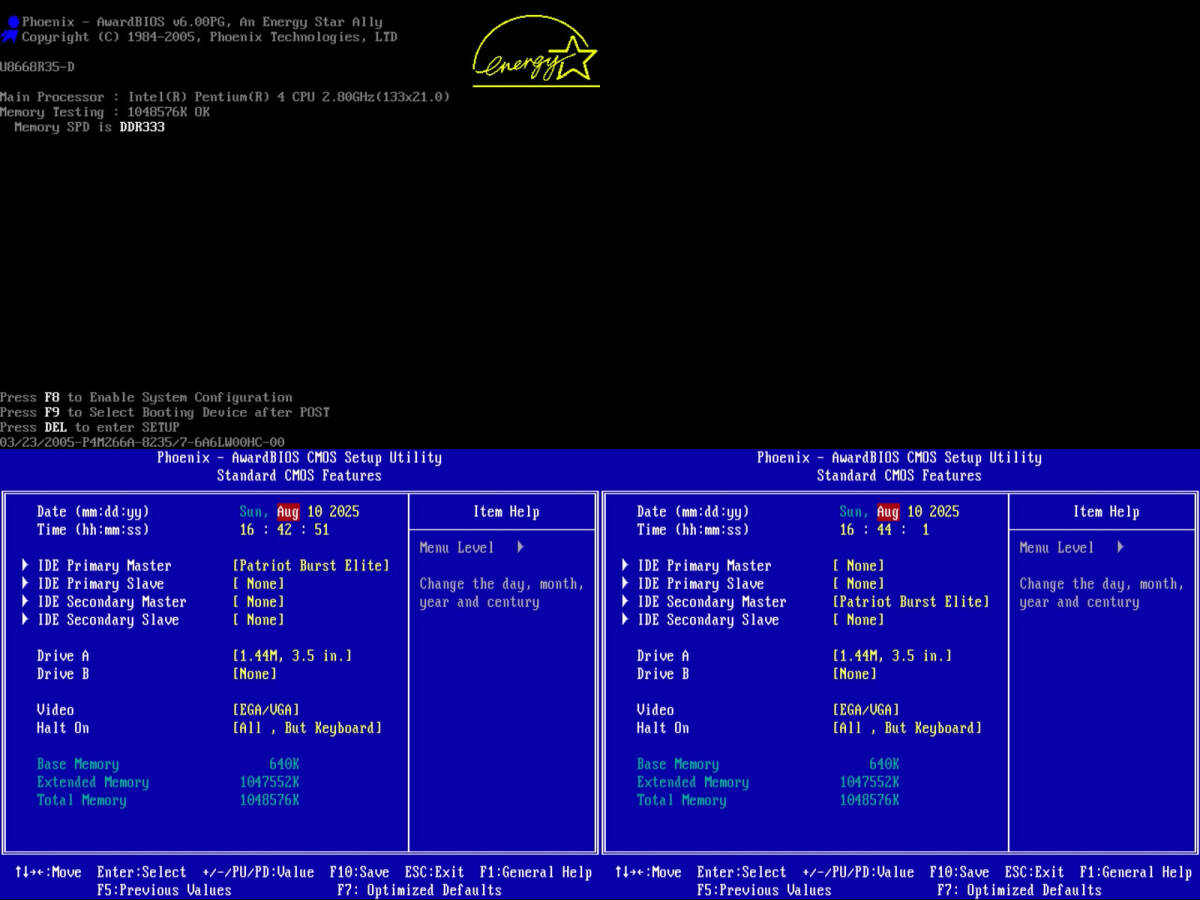
Task: Change Drive B [None] in right setup screen
Action: coord(855,674)
